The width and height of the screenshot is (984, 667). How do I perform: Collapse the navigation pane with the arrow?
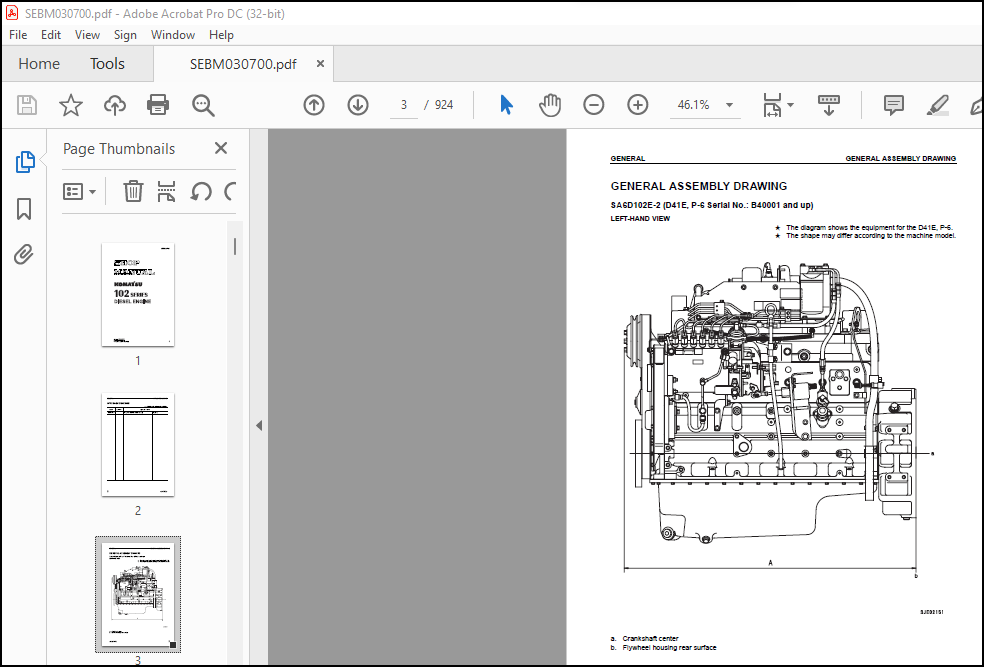[x=259, y=425]
